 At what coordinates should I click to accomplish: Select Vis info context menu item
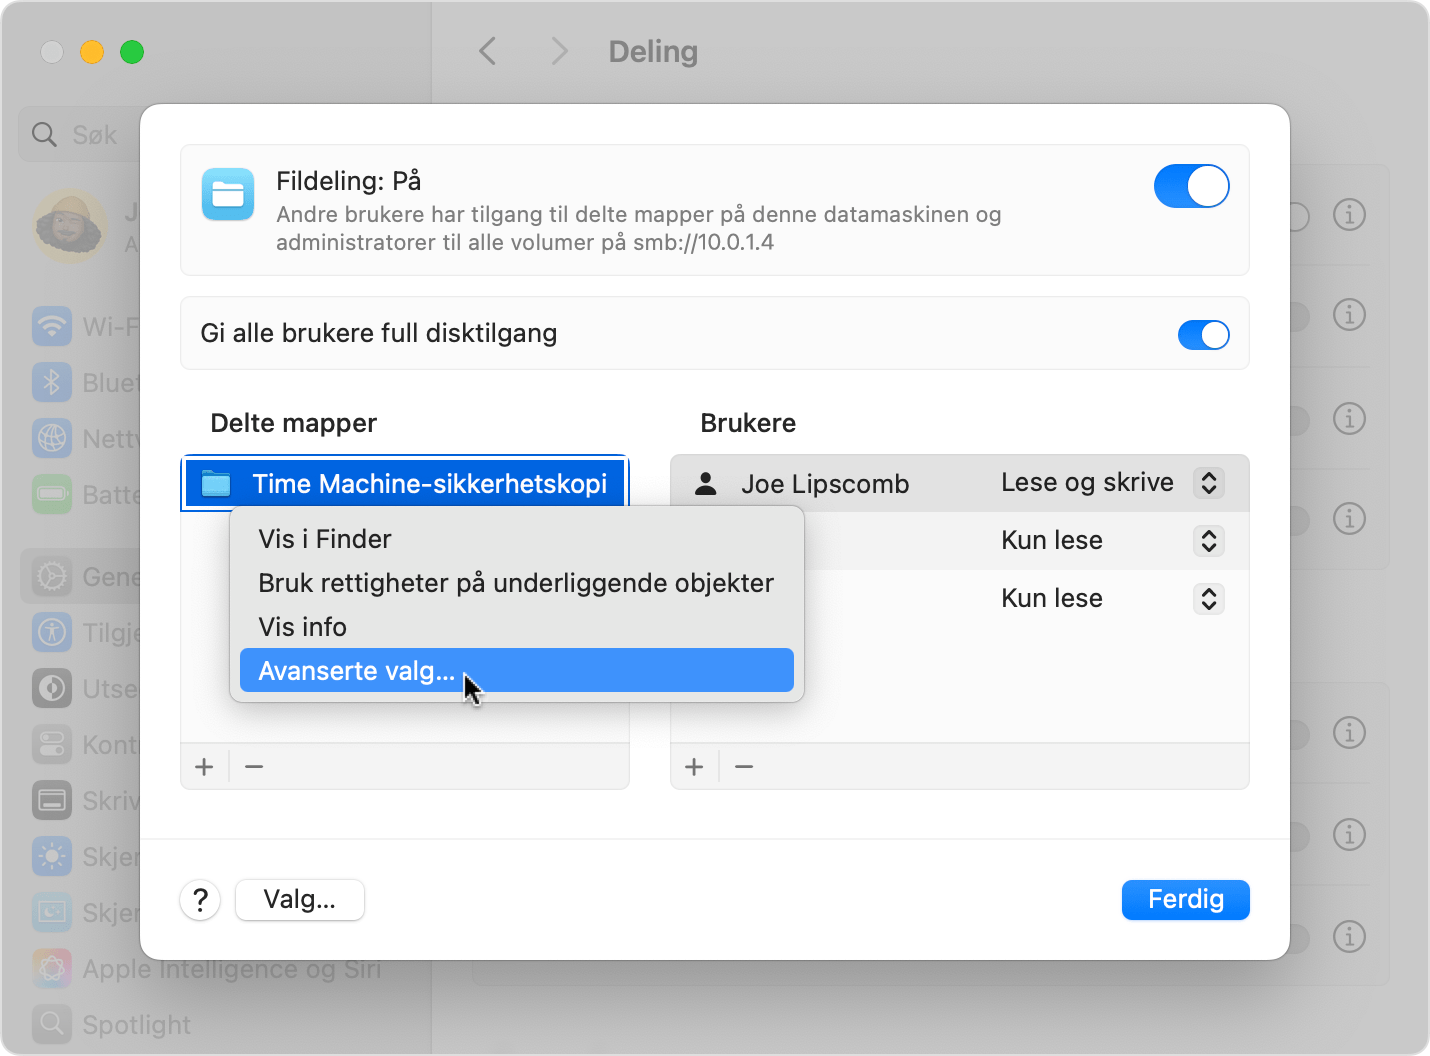pyautogui.click(x=516, y=627)
